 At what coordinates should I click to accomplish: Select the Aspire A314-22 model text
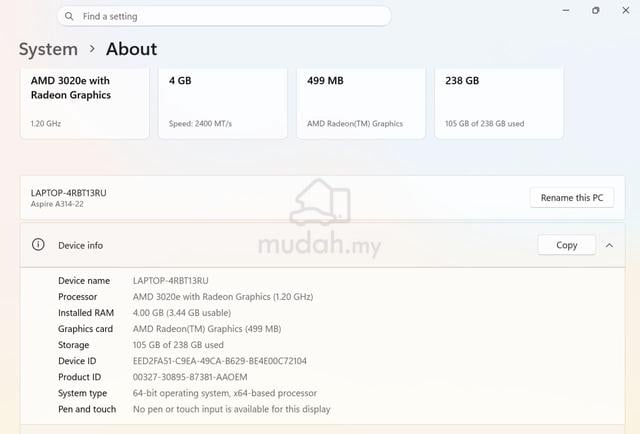click(57, 204)
